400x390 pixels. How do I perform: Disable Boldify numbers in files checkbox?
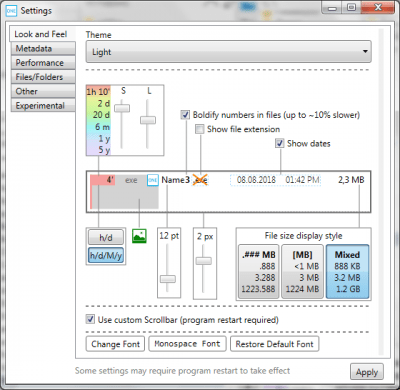click(185, 115)
